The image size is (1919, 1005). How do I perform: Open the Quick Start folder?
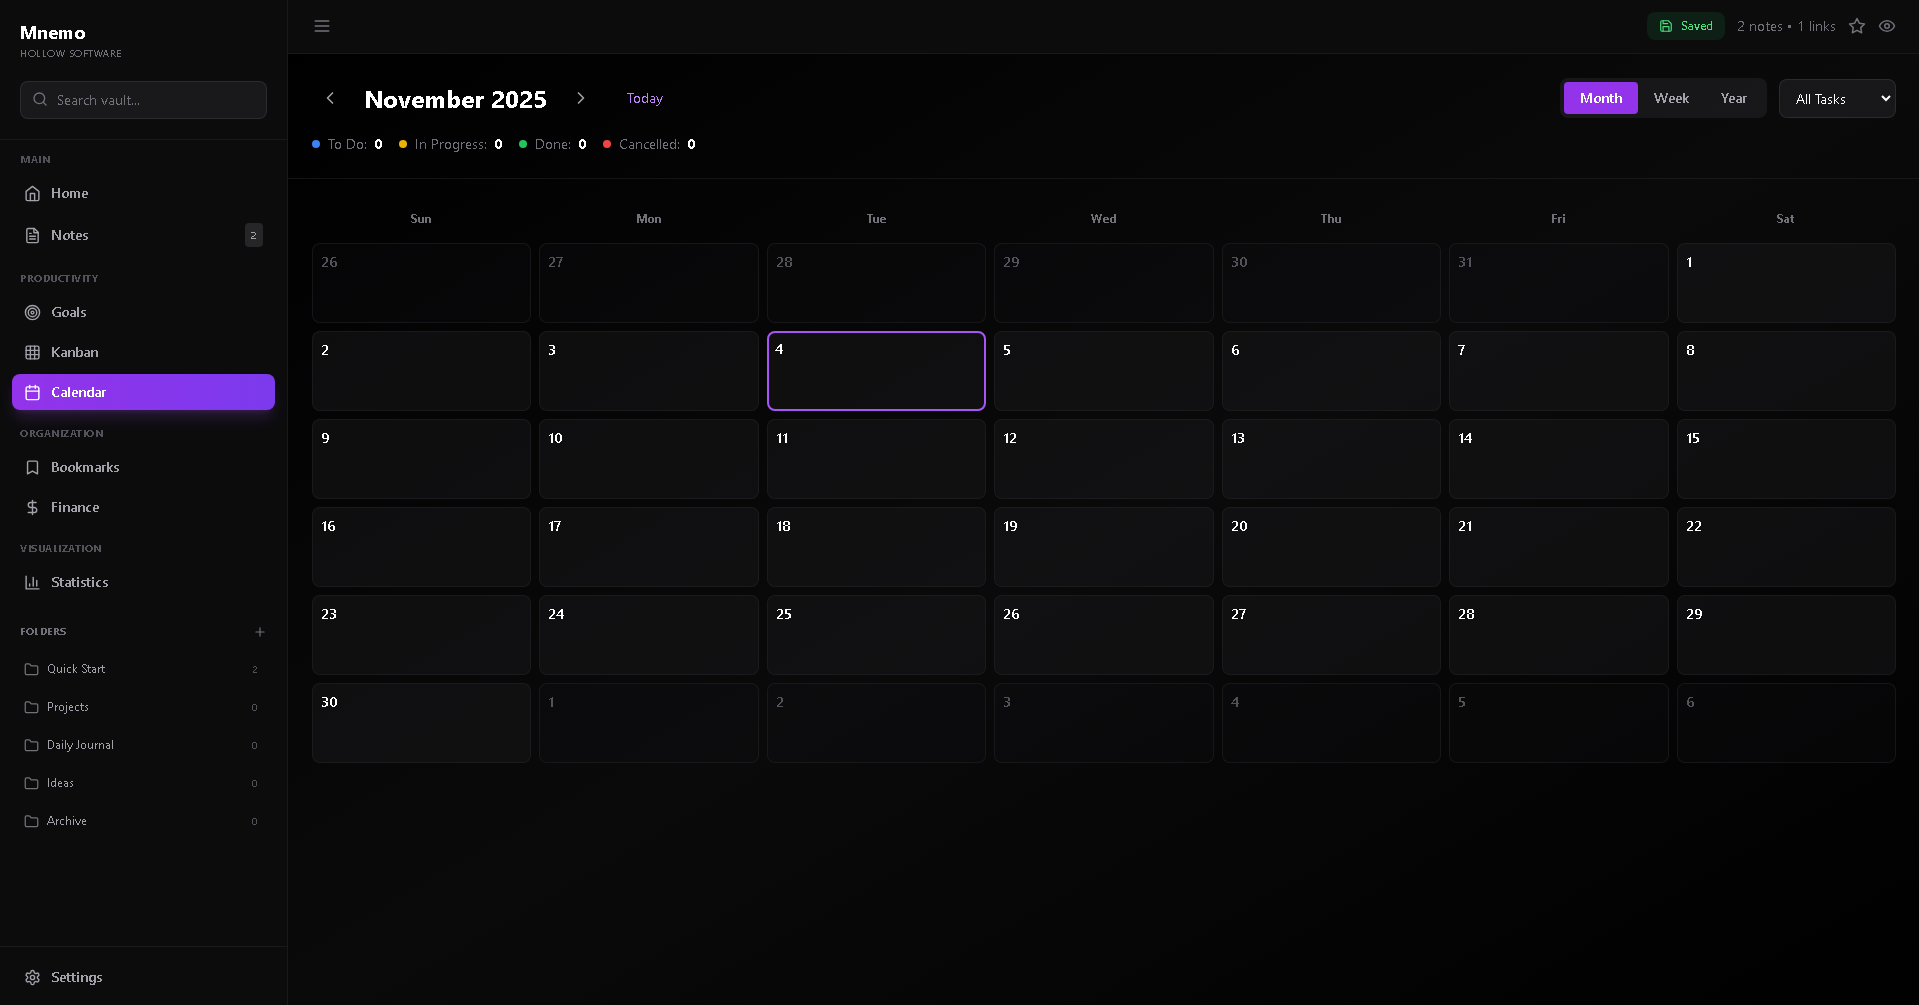click(x=143, y=669)
